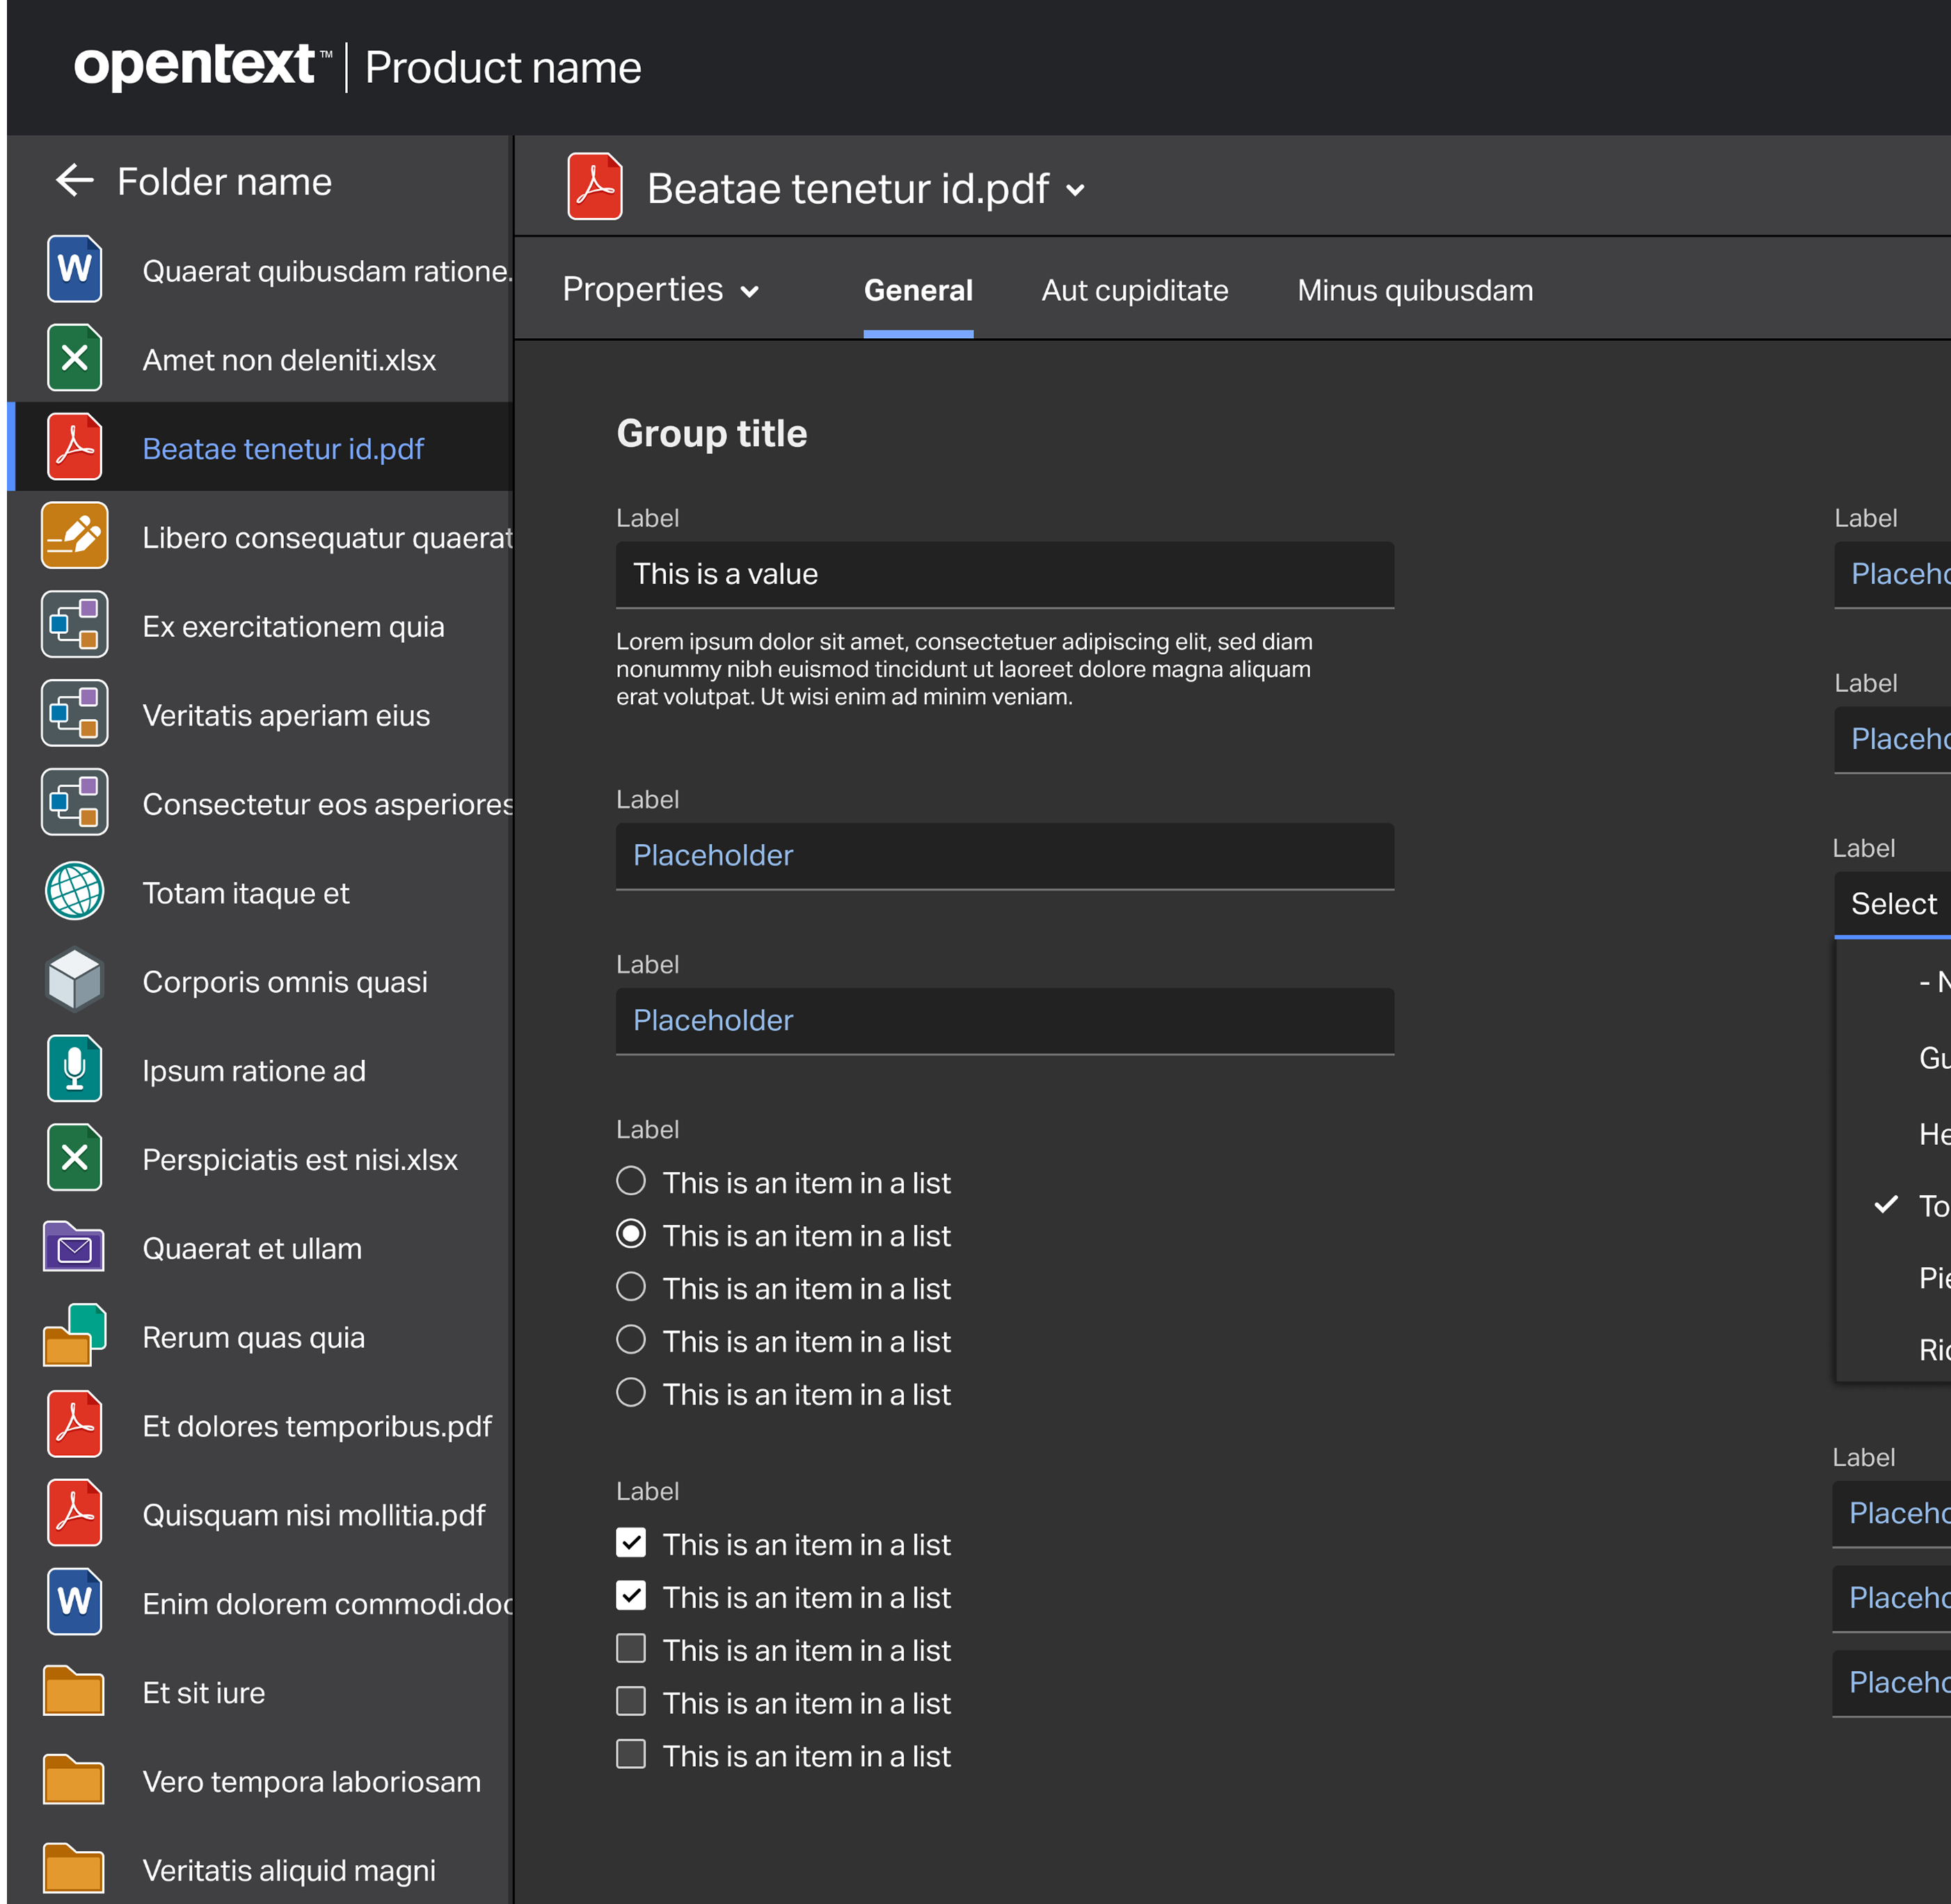Click the input containing This is a value
Screen dimensions: 1951x1904
[x=1004, y=574]
